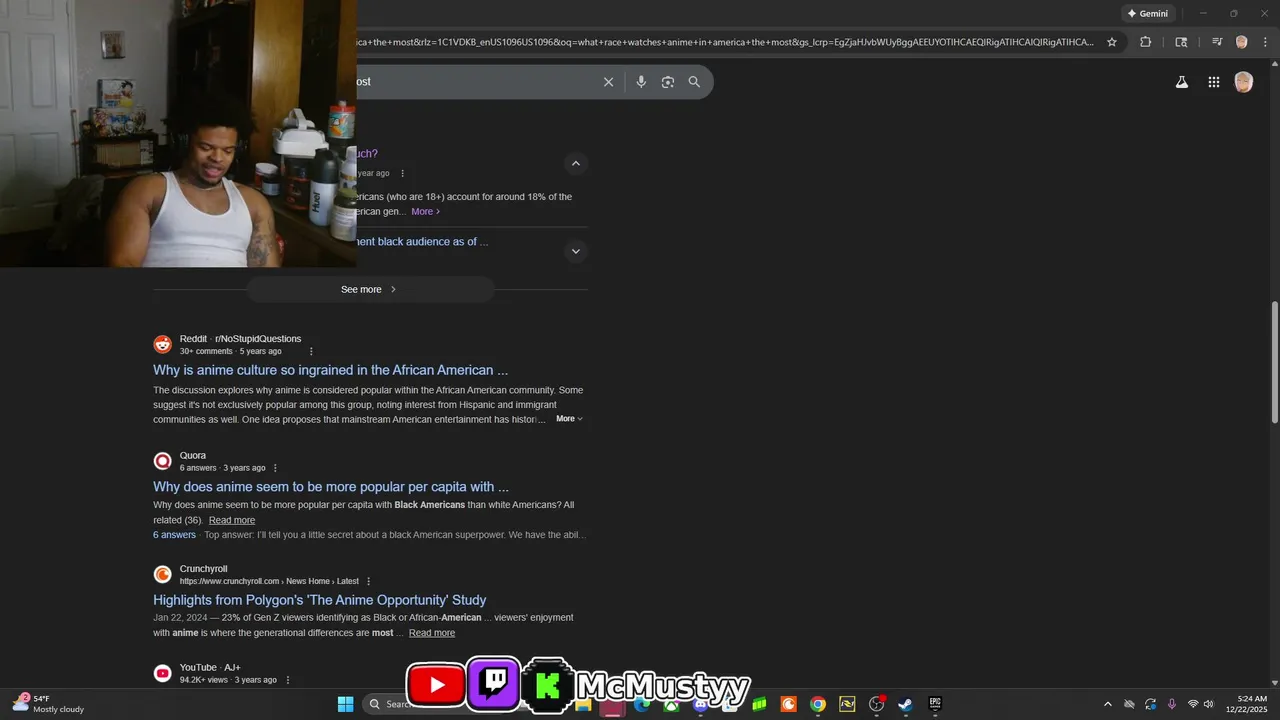1280x720 pixels.
Task: Click the 'r/NoStupidQuestions' source text
Action: pyautogui.click(x=258, y=339)
